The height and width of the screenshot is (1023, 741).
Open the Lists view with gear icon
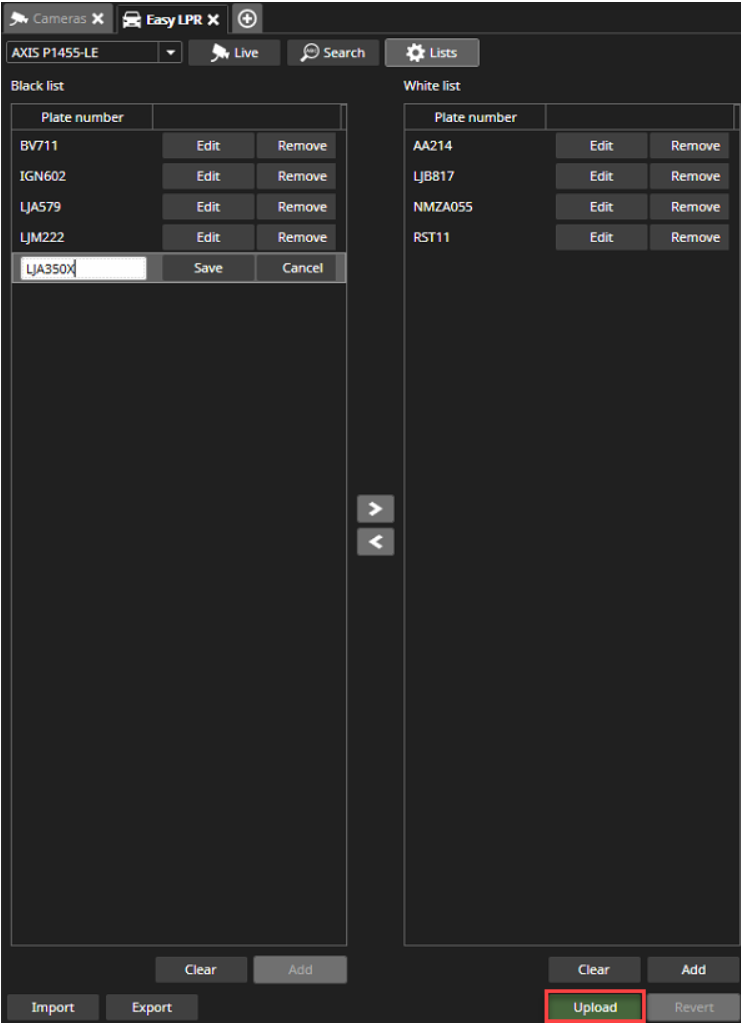point(431,53)
